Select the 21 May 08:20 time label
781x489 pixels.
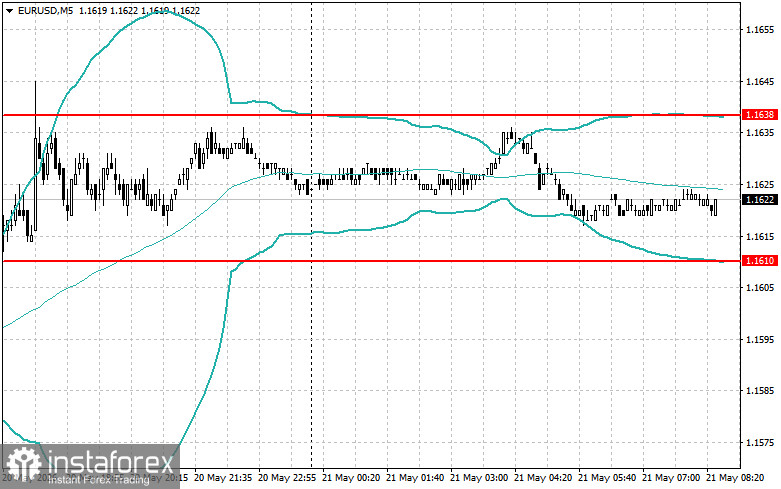(735, 478)
